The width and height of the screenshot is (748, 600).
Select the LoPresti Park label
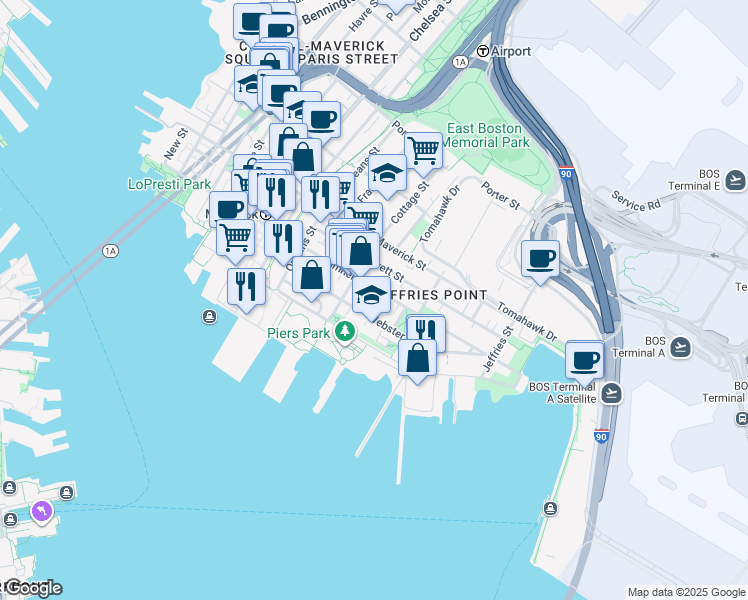coord(169,184)
